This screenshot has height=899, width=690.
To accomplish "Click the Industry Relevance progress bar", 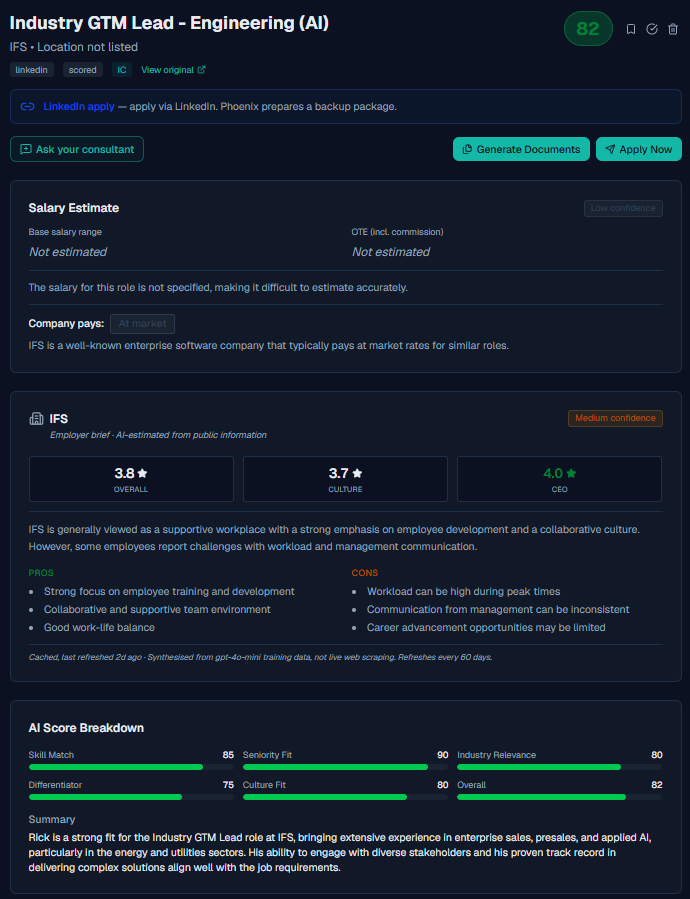I will pyautogui.click(x=559, y=767).
